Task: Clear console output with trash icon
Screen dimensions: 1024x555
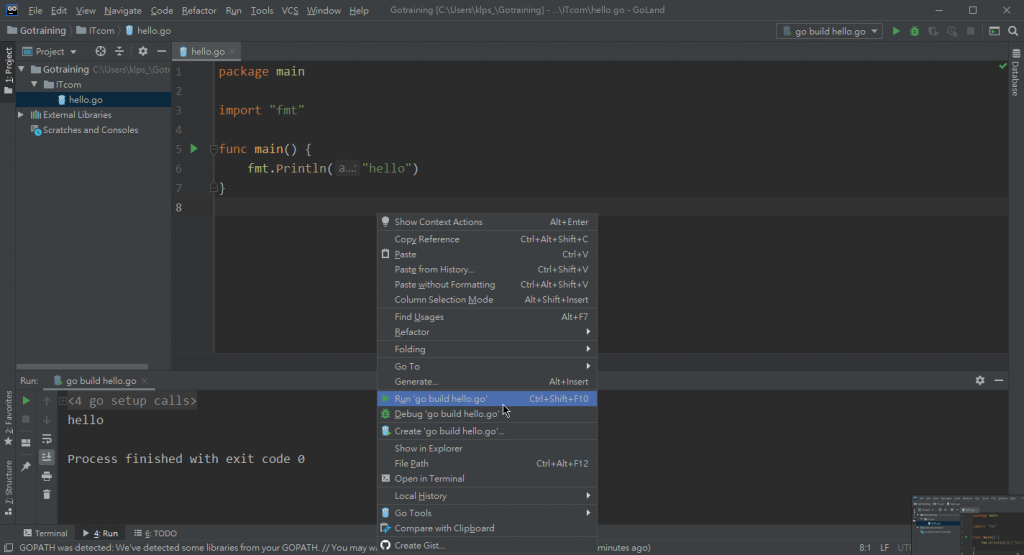Action: tap(46, 494)
